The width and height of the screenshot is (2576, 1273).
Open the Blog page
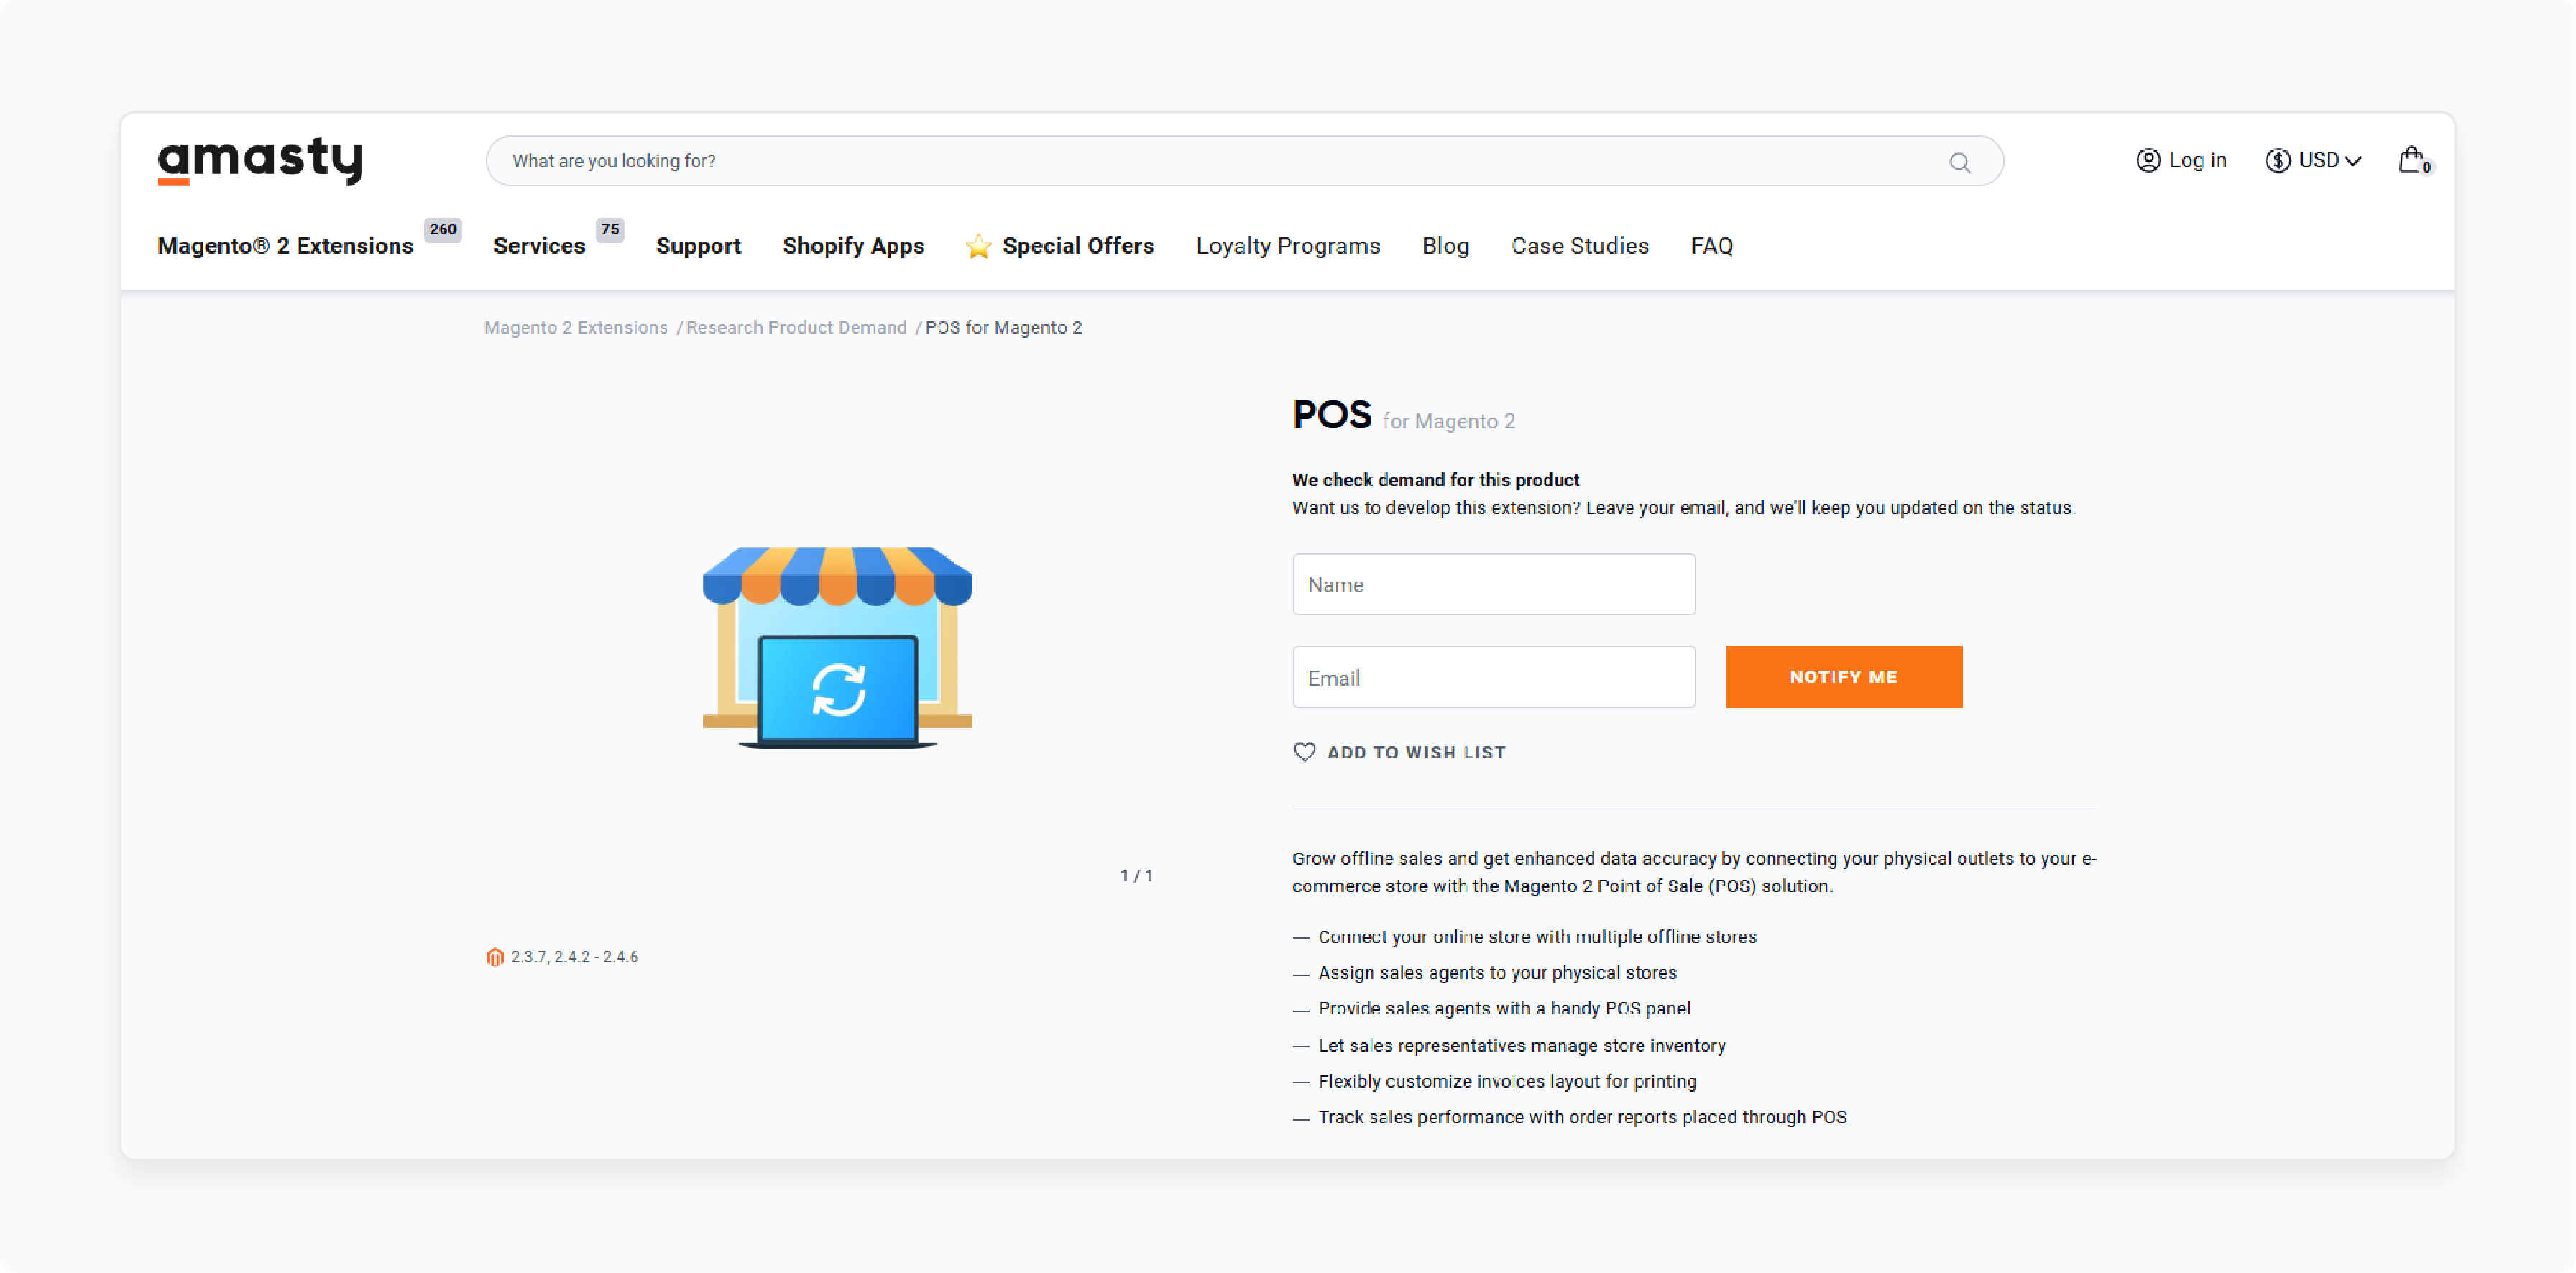click(1445, 246)
